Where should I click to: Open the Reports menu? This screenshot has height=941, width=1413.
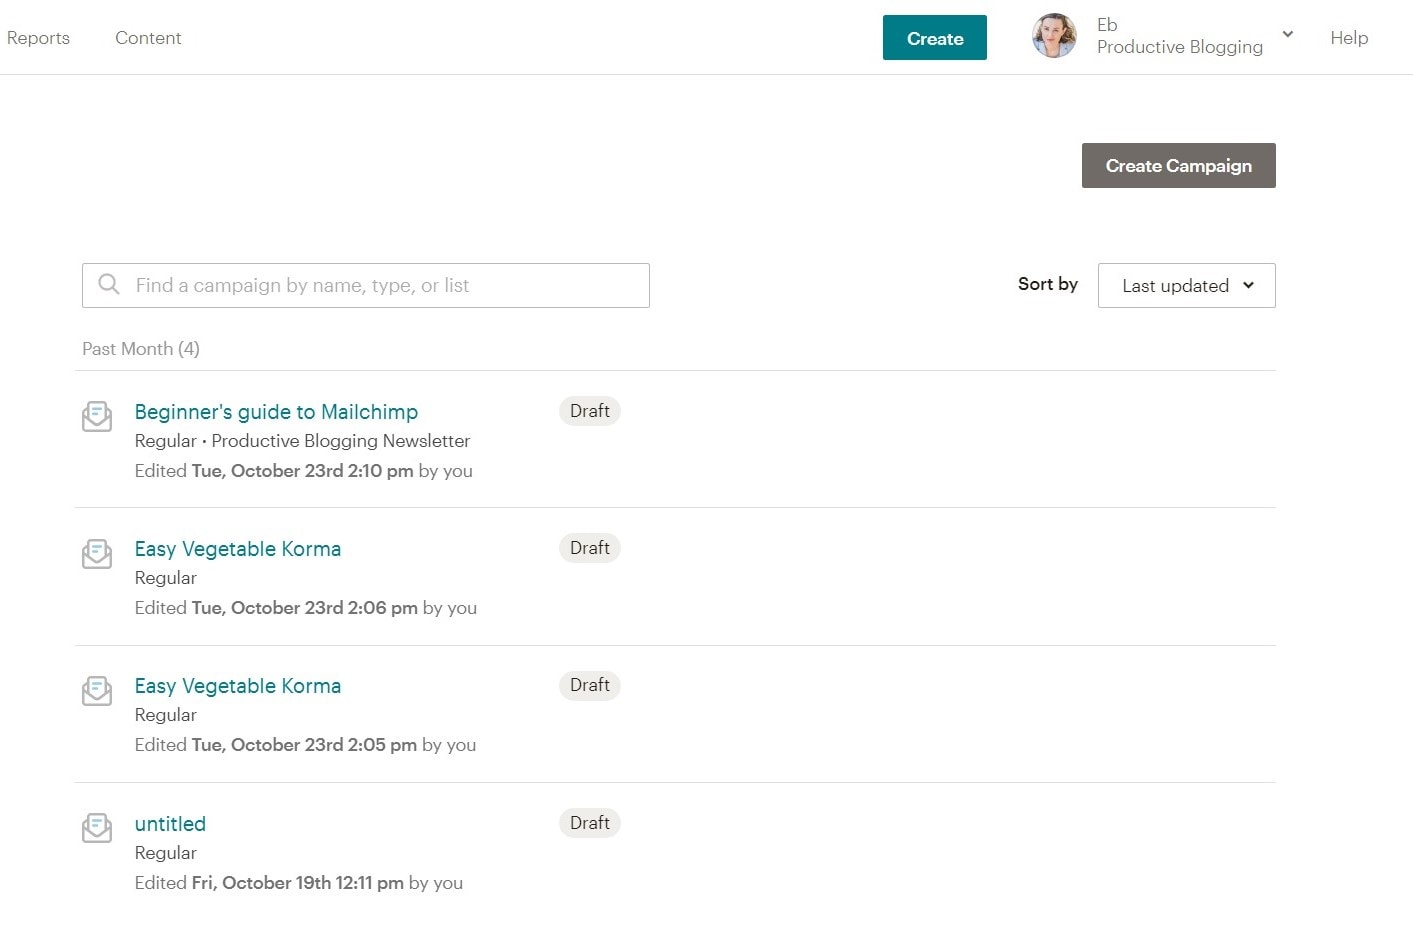[38, 38]
